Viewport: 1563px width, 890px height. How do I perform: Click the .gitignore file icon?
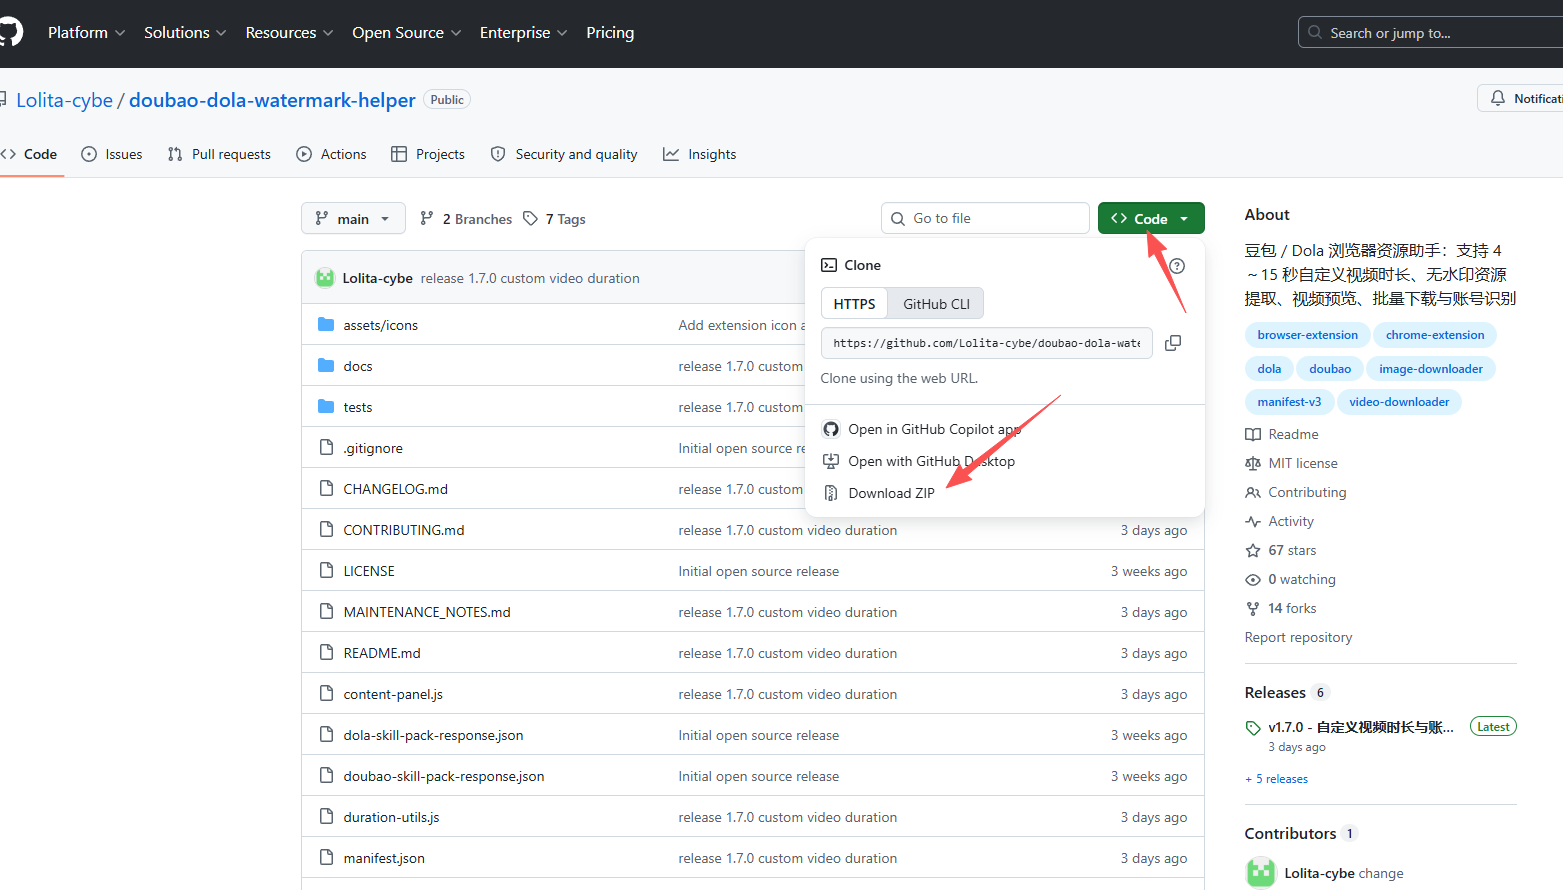point(326,448)
